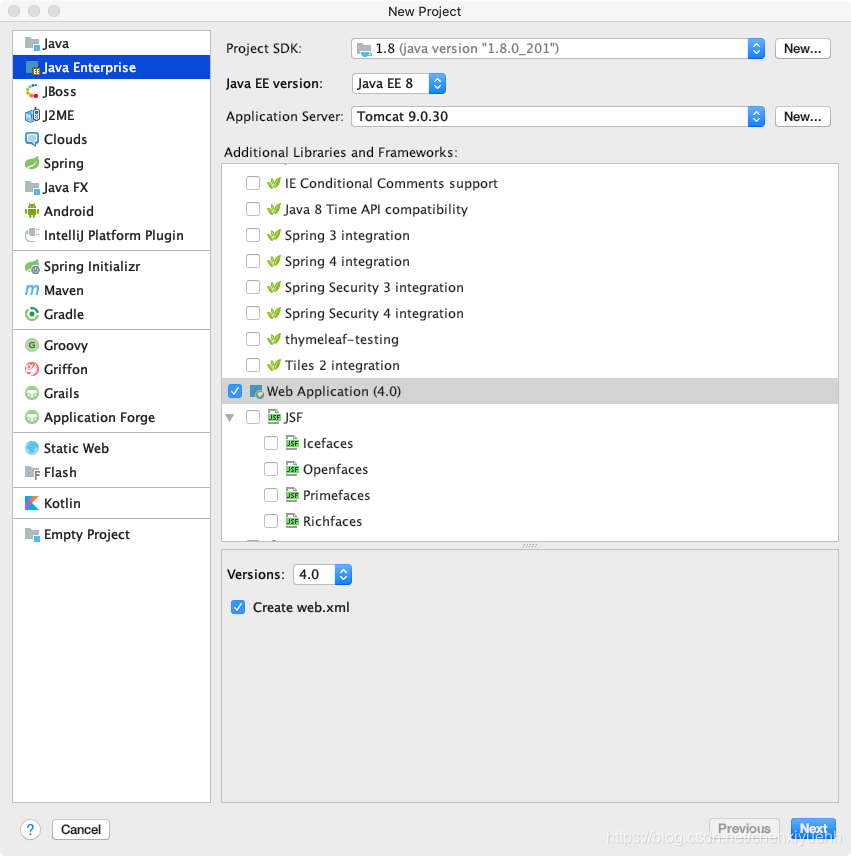Screen dimensions: 851x856
Task: Uncheck Create web.xml option
Action: 238,607
